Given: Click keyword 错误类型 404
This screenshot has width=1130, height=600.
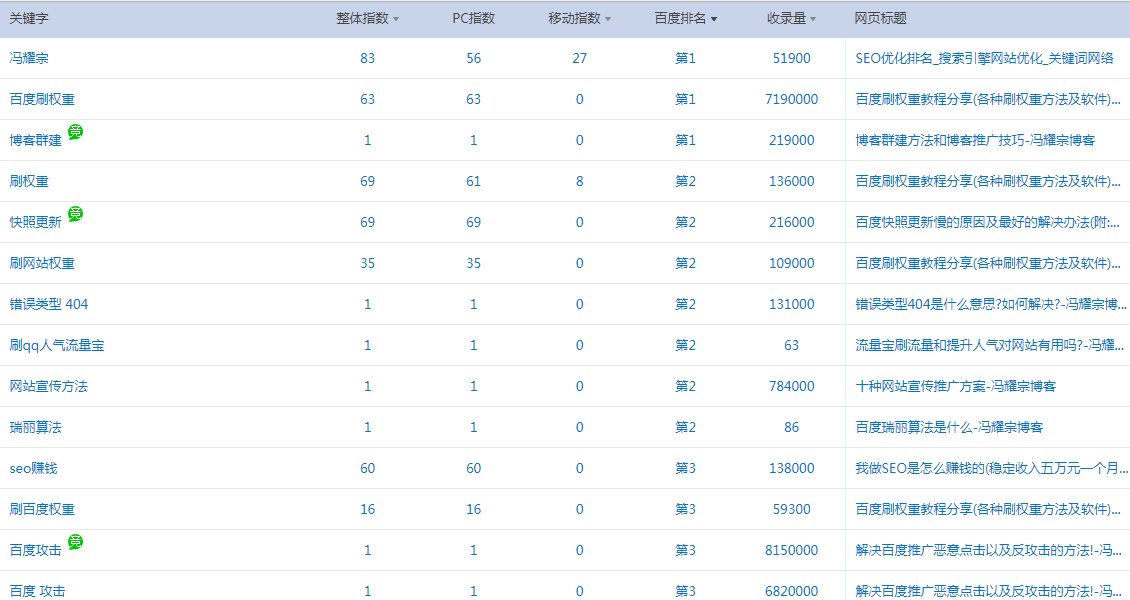Looking at the screenshot, I should coord(48,305).
